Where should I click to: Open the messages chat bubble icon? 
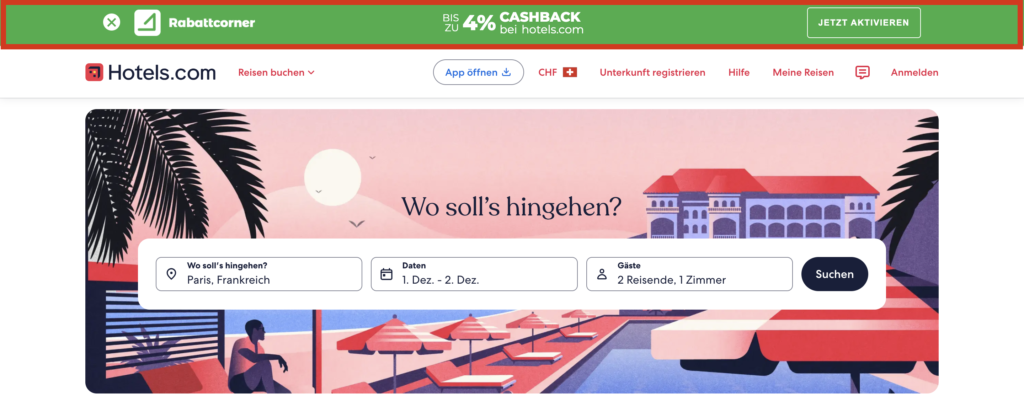tap(862, 73)
